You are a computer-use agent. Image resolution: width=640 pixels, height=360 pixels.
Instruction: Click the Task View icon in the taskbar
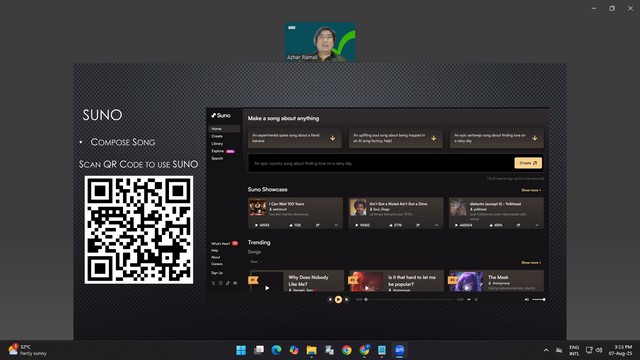259,350
